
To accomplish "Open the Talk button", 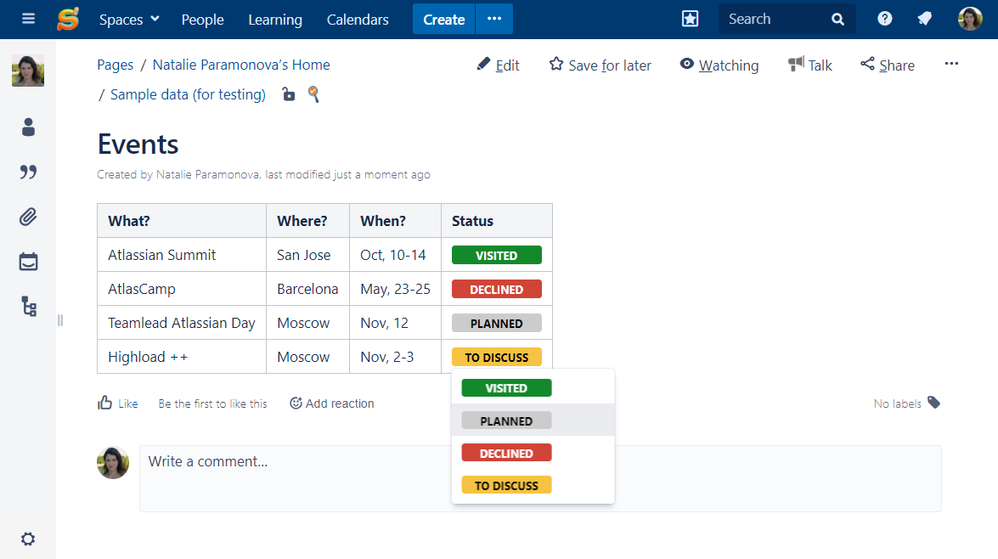I will click(810, 65).
